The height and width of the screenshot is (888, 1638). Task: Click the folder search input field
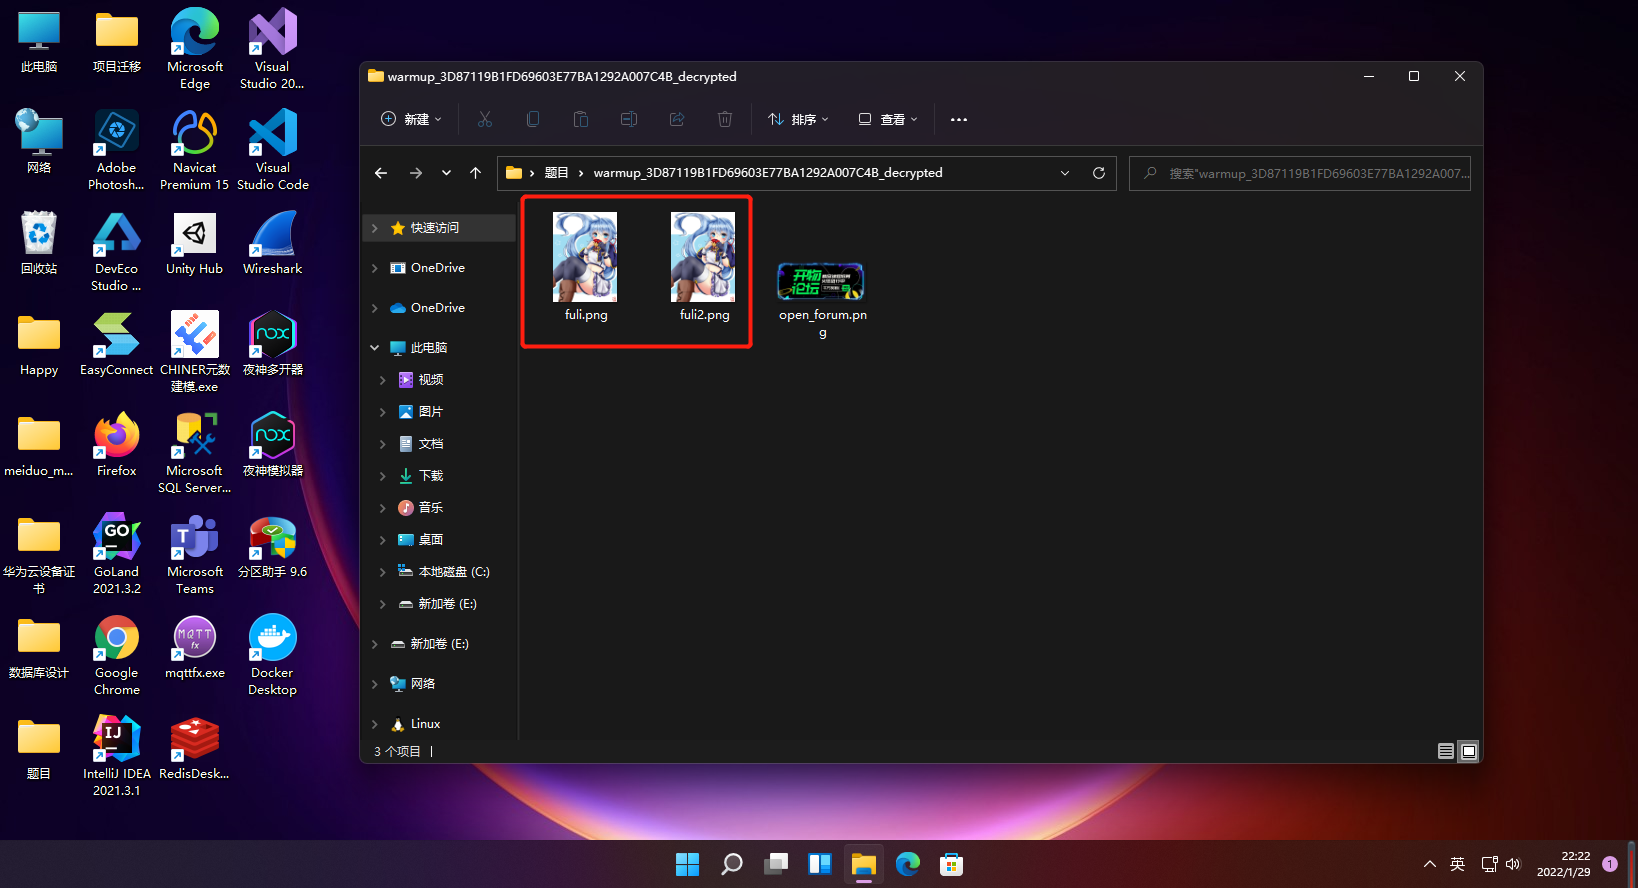click(x=1300, y=173)
